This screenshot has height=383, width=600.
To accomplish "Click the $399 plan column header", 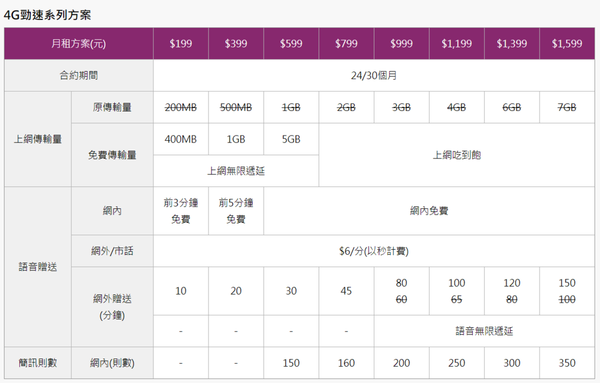I will pos(236,44).
